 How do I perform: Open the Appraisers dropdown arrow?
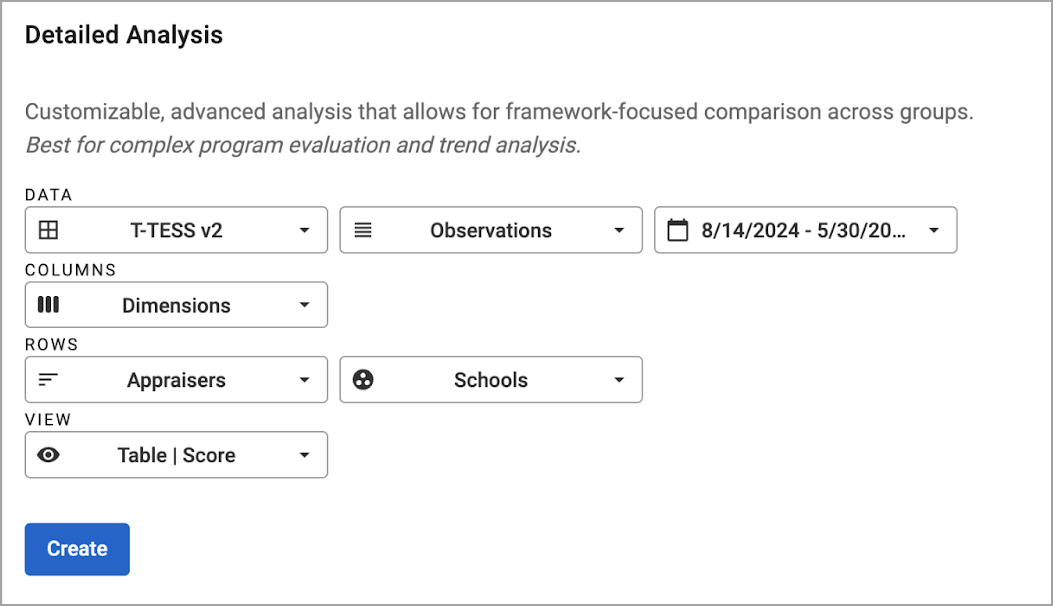(x=304, y=380)
